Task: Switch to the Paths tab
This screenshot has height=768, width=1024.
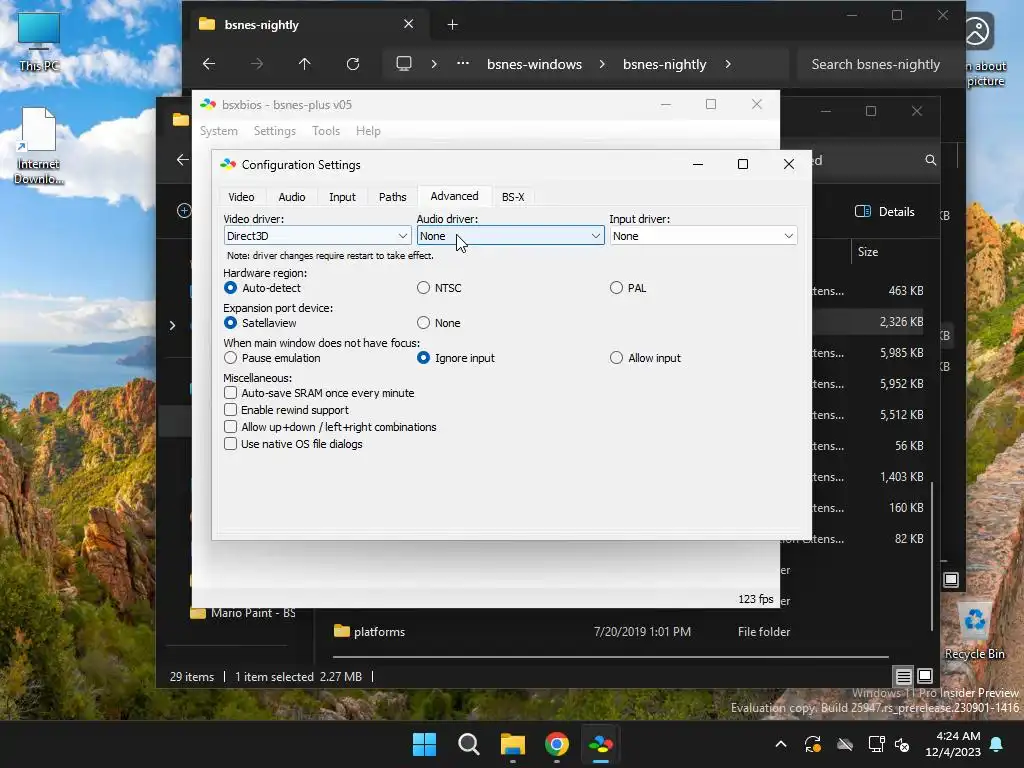Action: (392, 197)
